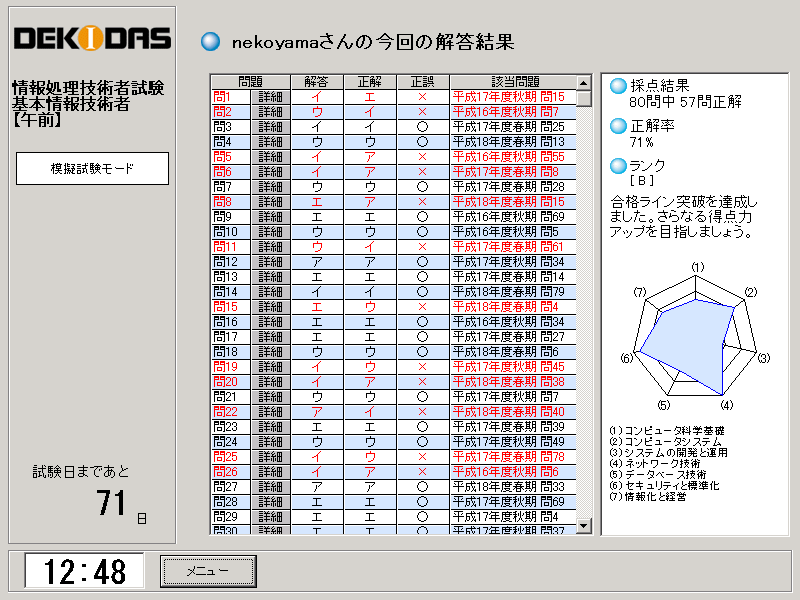Image resolution: width=800 pixels, height=600 pixels.
Task: Click the DEKIDAS logo
Action: pos(92,39)
